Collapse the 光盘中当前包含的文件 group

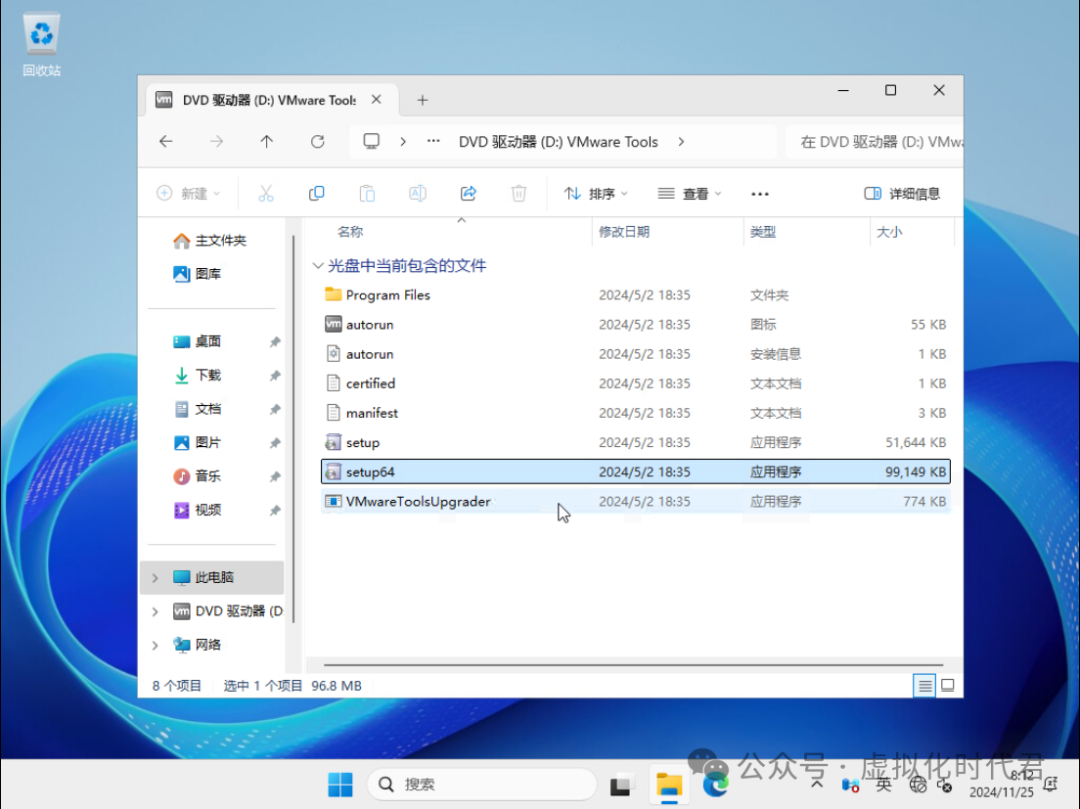pyautogui.click(x=318, y=266)
